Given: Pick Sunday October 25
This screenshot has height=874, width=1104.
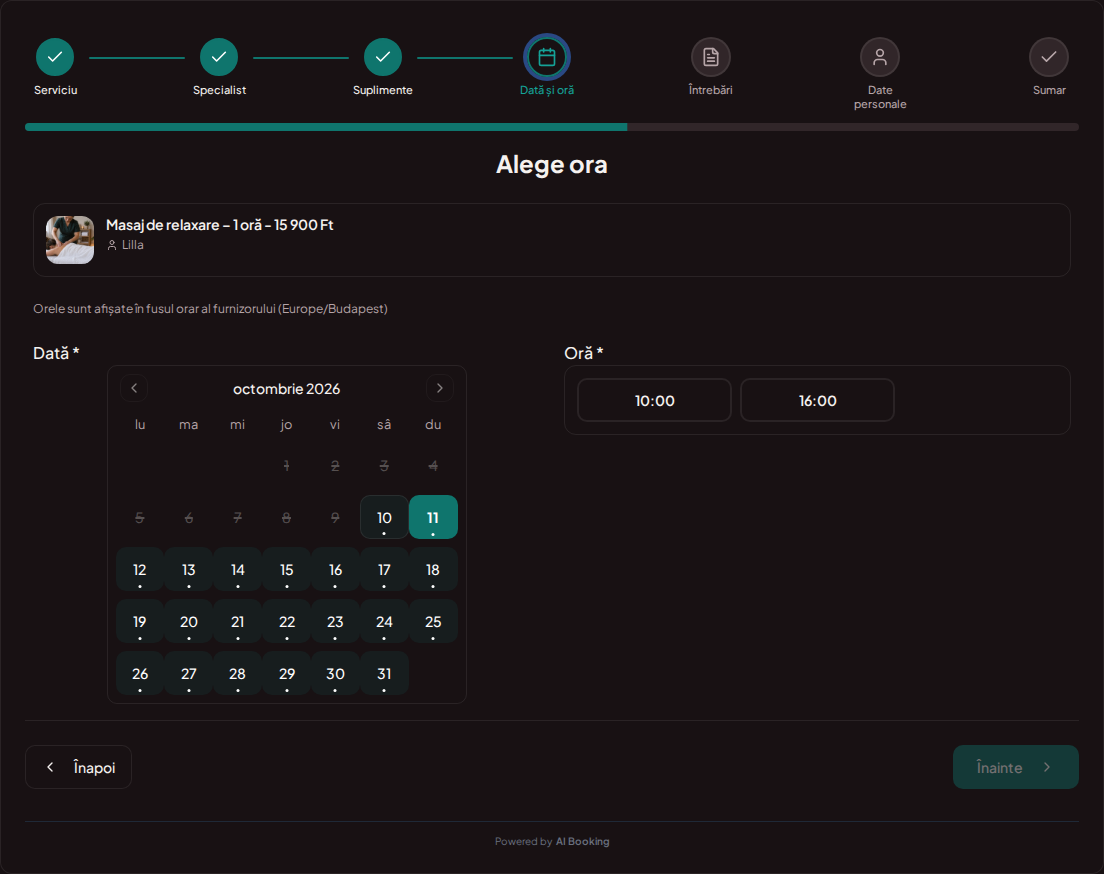Looking at the screenshot, I should point(433,622).
